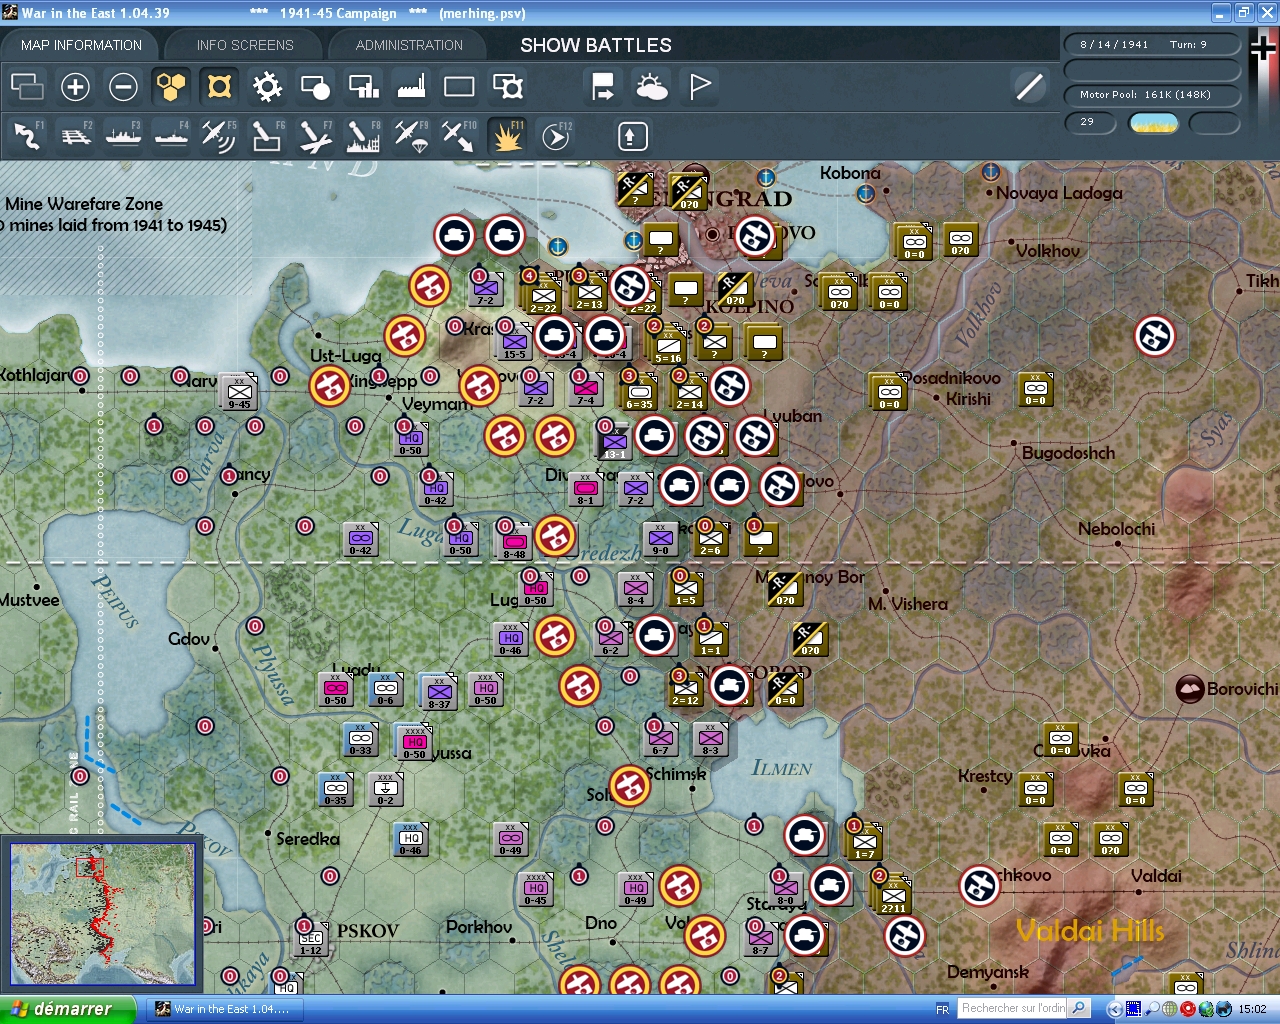Click the rectangle with gear icon
The width and height of the screenshot is (1280, 1024).
(508, 87)
